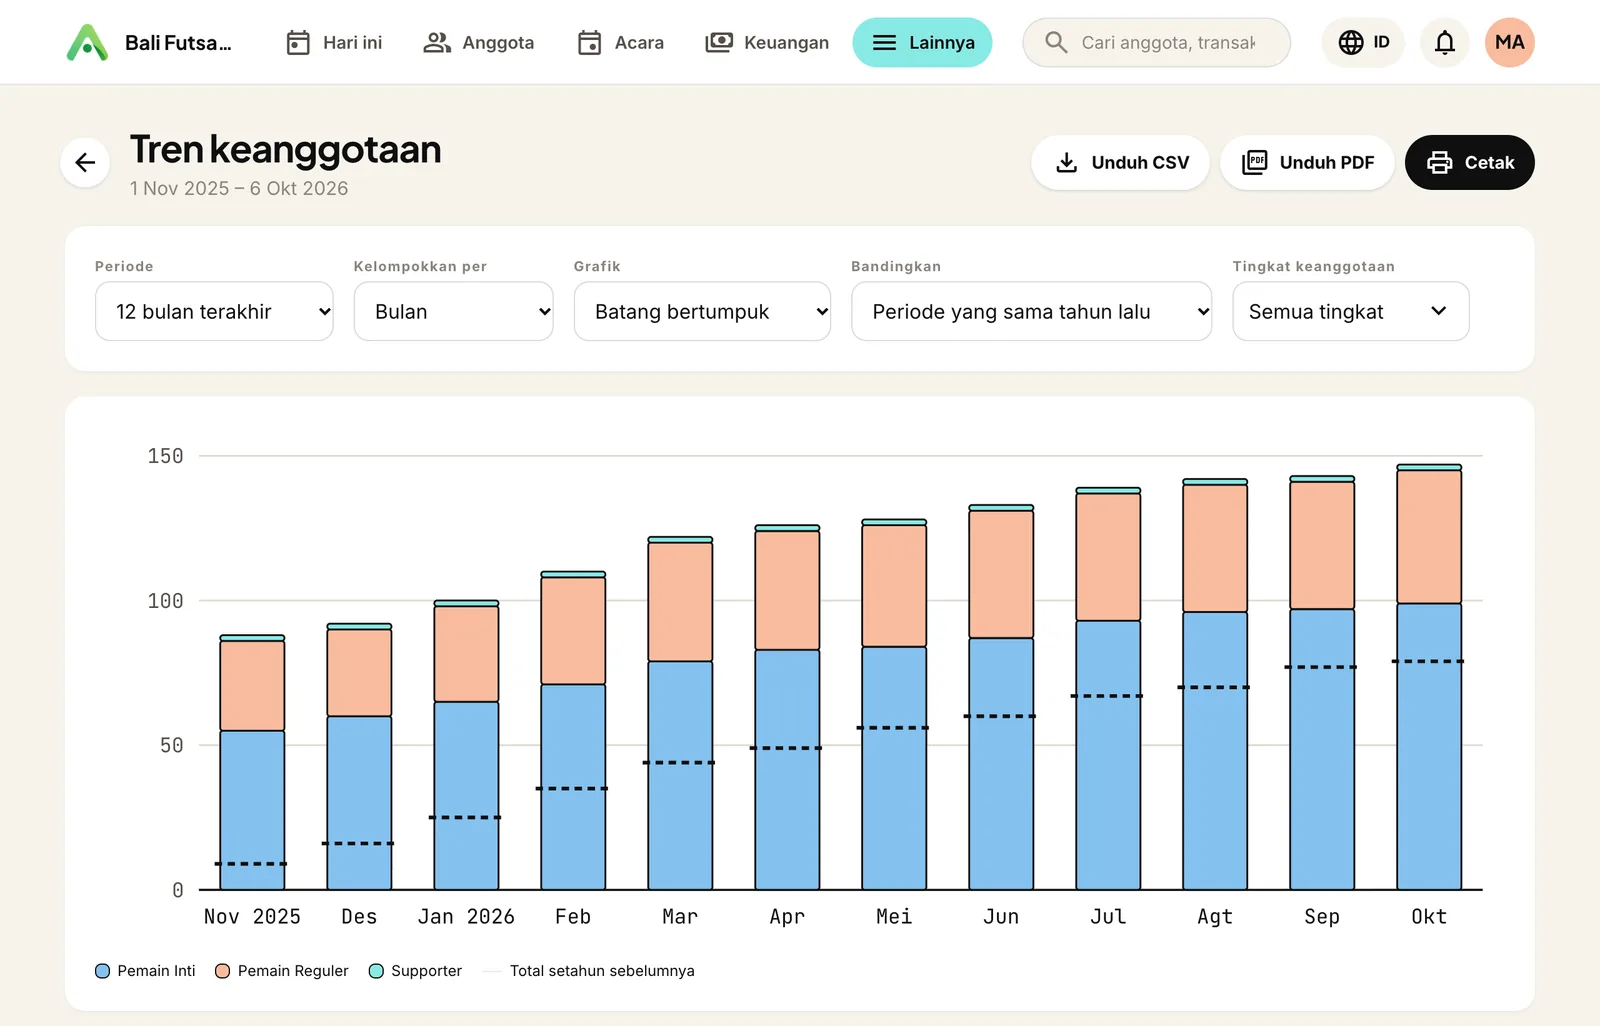Screen dimensions: 1600x1026
Task: Open the notifications bell
Action: (x=1445, y=42)
